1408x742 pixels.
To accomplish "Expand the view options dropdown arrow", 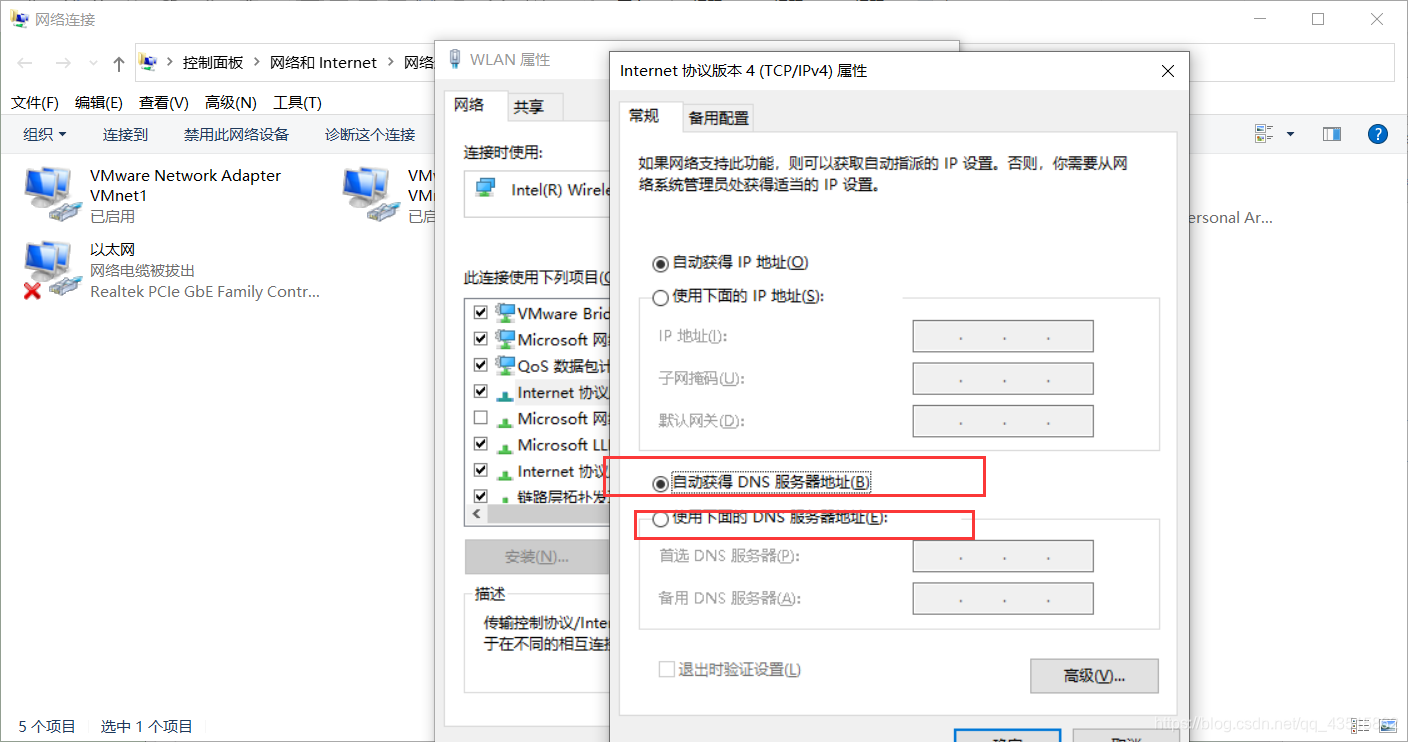I will click(x=1290, y=134).
